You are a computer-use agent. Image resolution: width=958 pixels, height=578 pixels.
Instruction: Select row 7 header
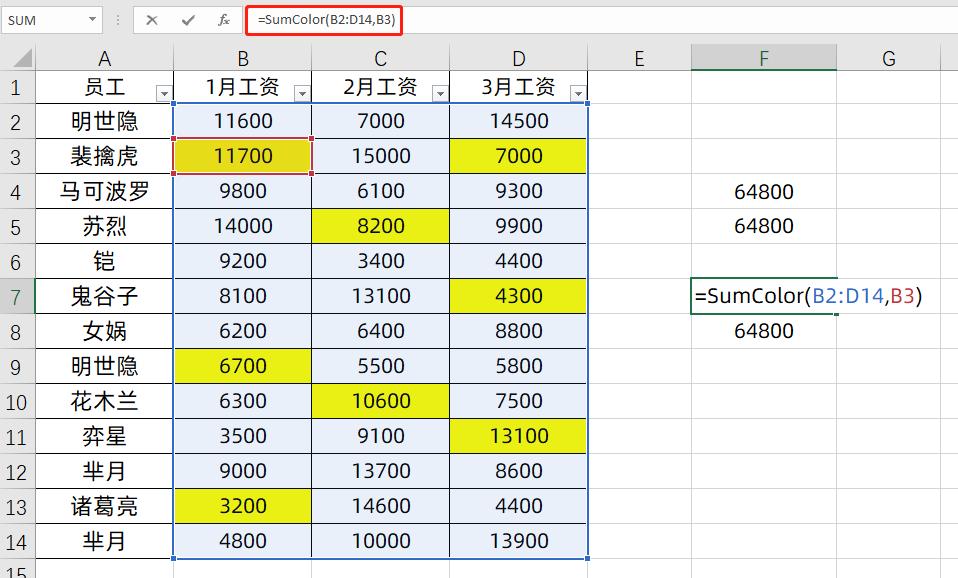13,296
